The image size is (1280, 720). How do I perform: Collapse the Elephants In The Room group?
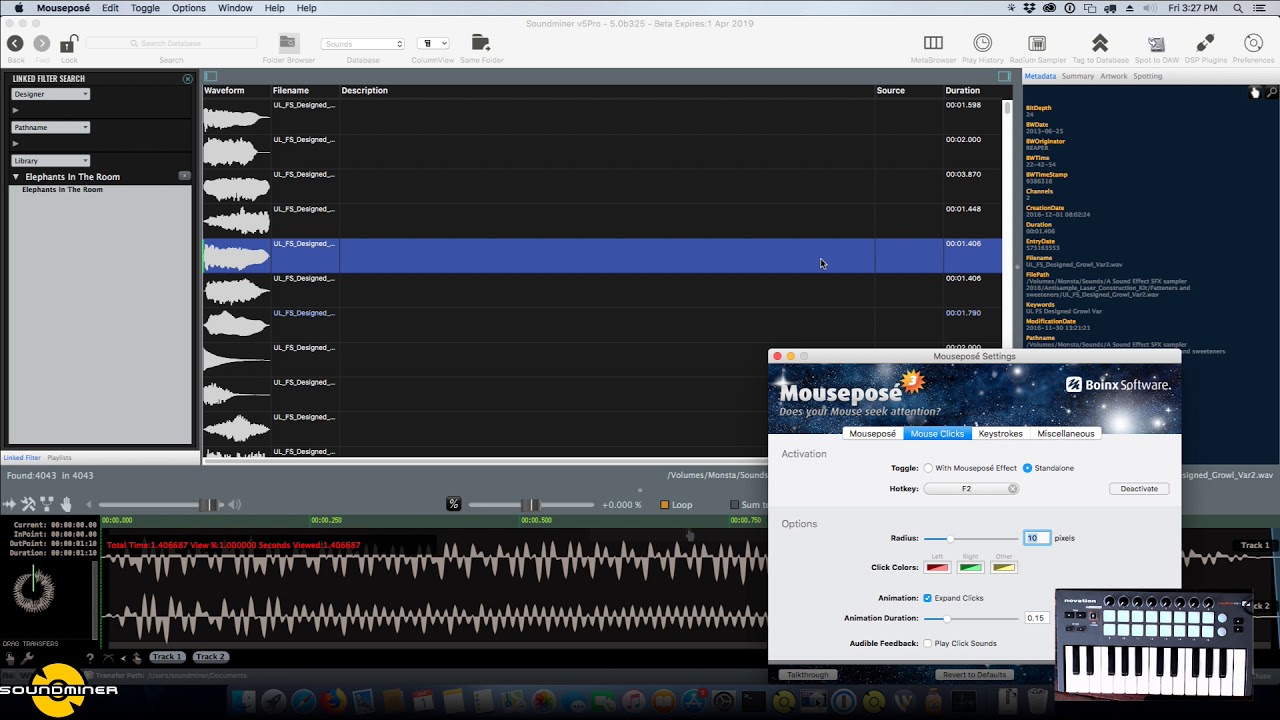coord(16,177)
